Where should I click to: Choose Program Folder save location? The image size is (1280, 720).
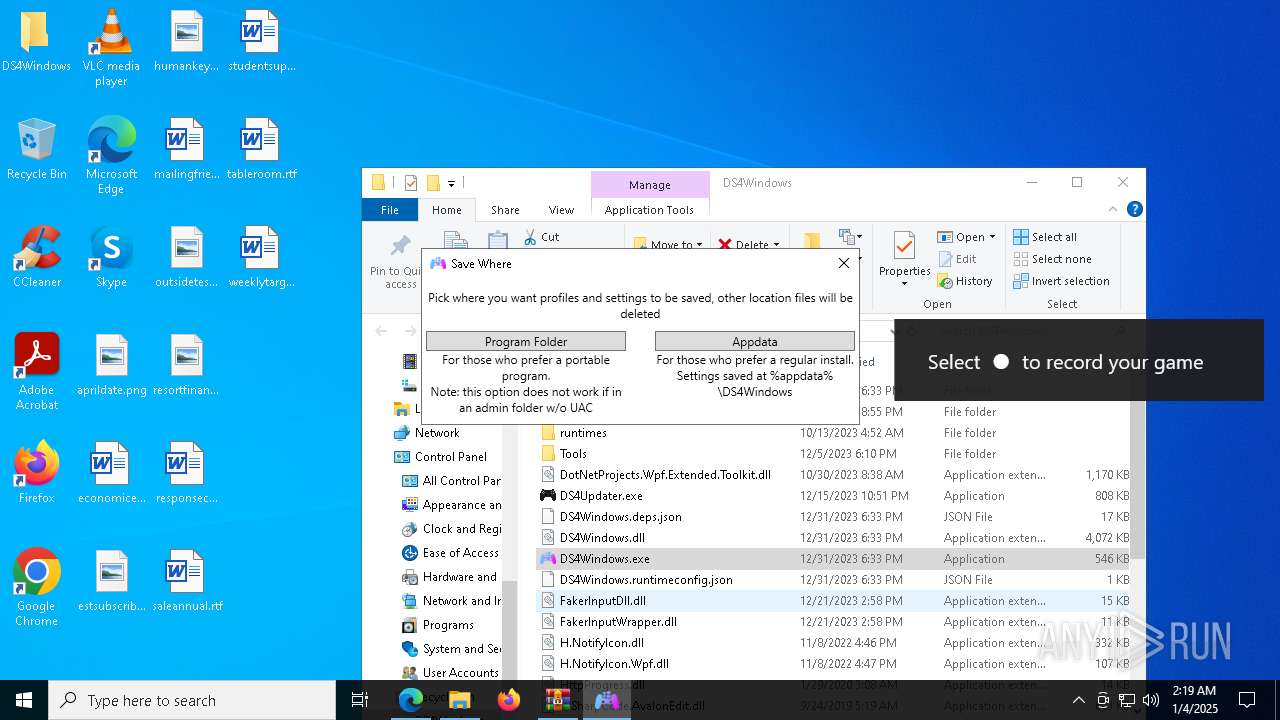point(526,341)
